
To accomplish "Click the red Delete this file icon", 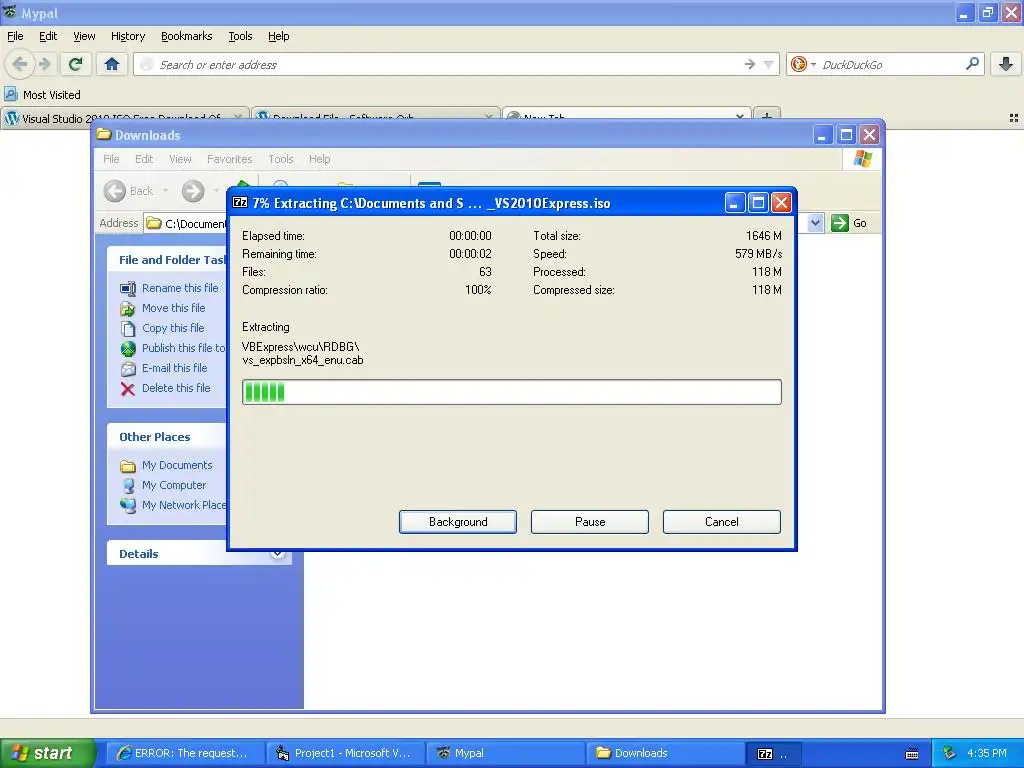I will (128, 389).
